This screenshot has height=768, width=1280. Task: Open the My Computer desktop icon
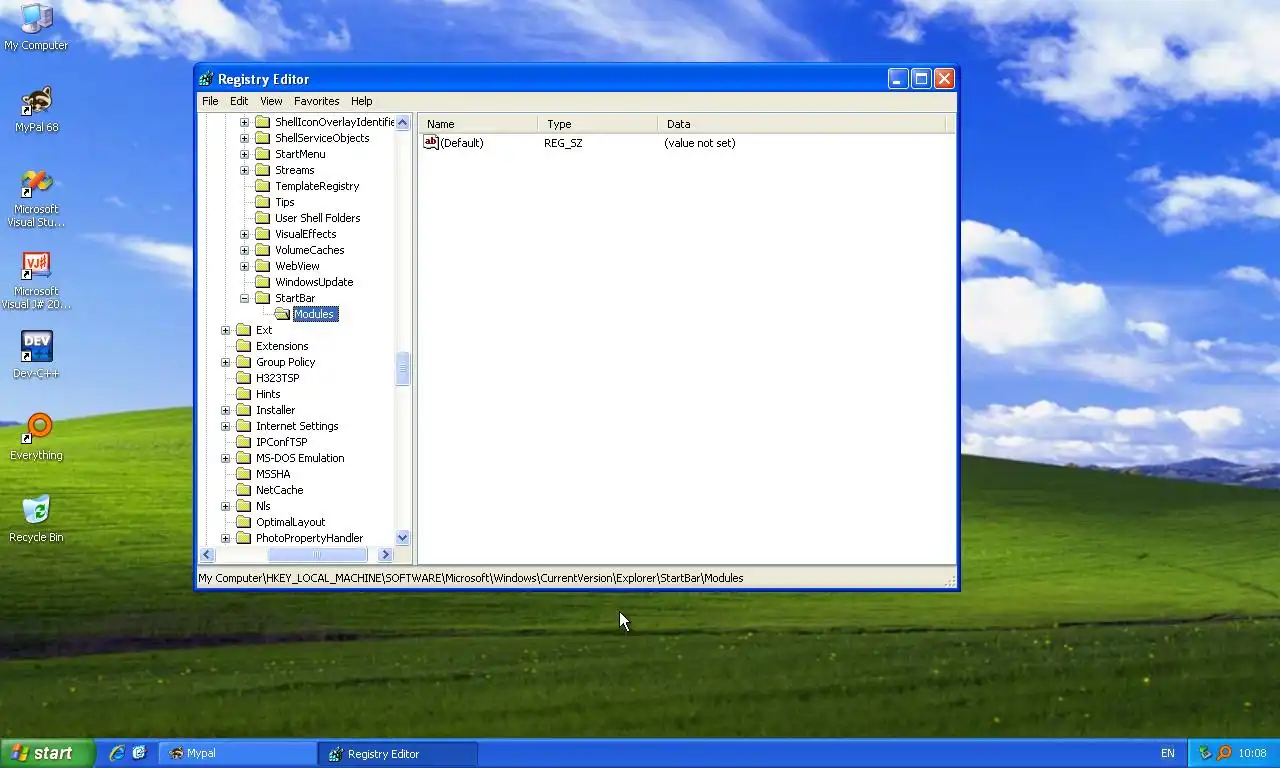coord(36,18)
